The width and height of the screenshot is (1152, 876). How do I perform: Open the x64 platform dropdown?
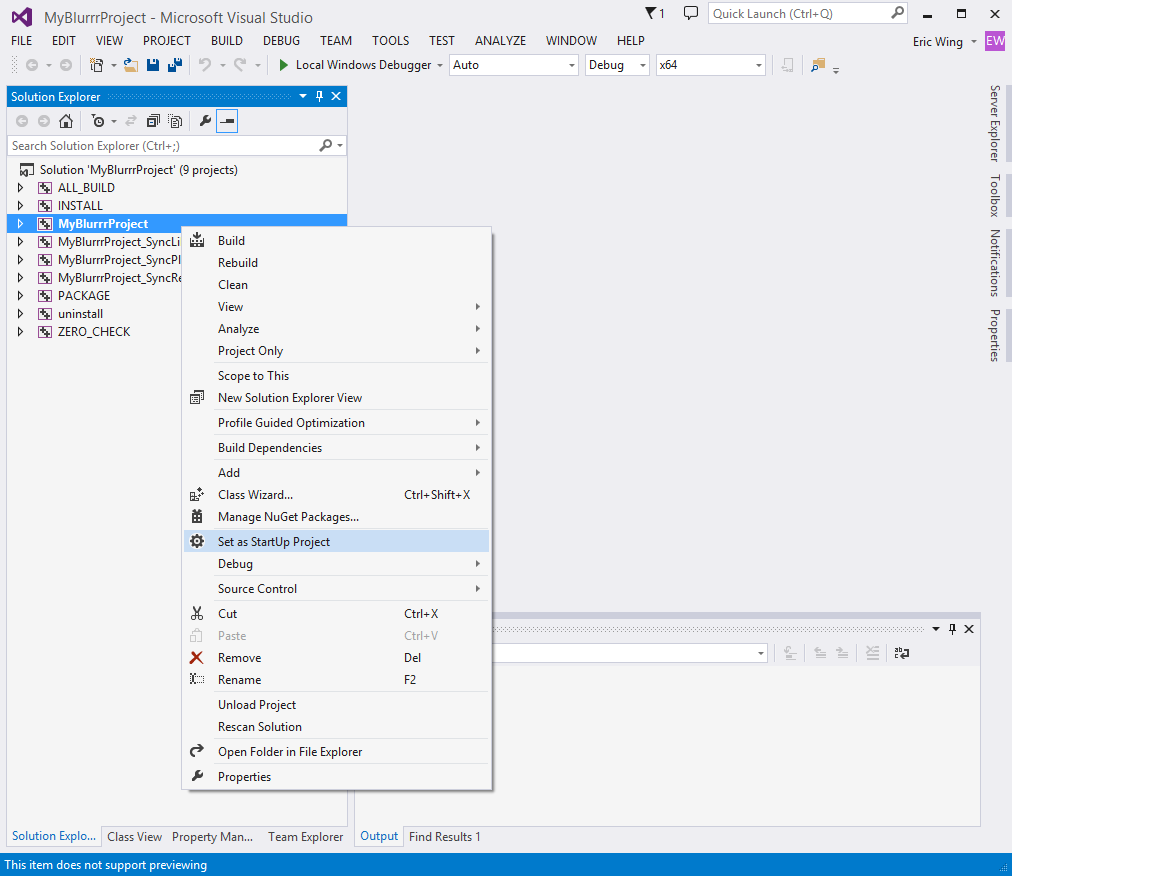click(710, 65)
